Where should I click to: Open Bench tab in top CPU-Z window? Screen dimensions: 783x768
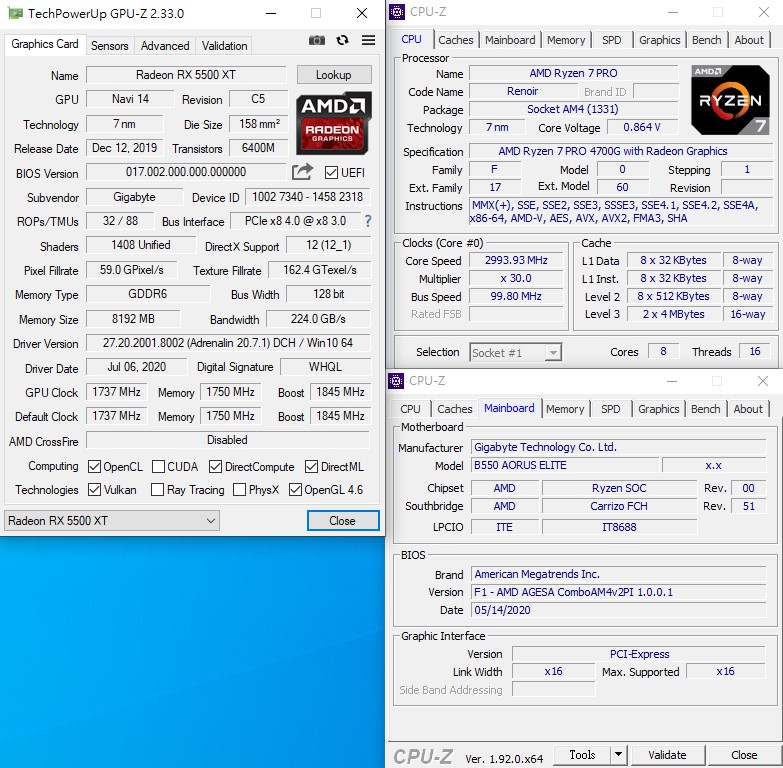[x=707, y=40]
